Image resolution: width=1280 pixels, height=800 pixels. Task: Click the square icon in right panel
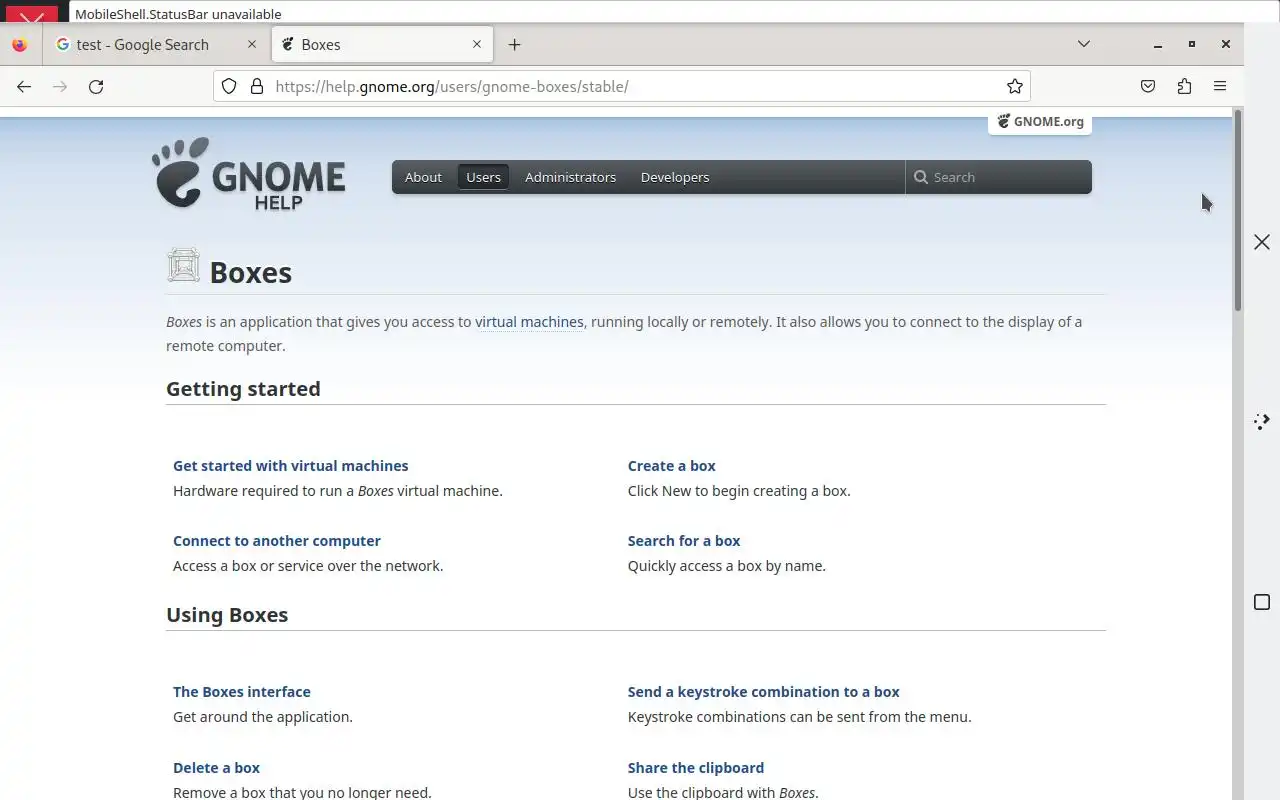1262,602
